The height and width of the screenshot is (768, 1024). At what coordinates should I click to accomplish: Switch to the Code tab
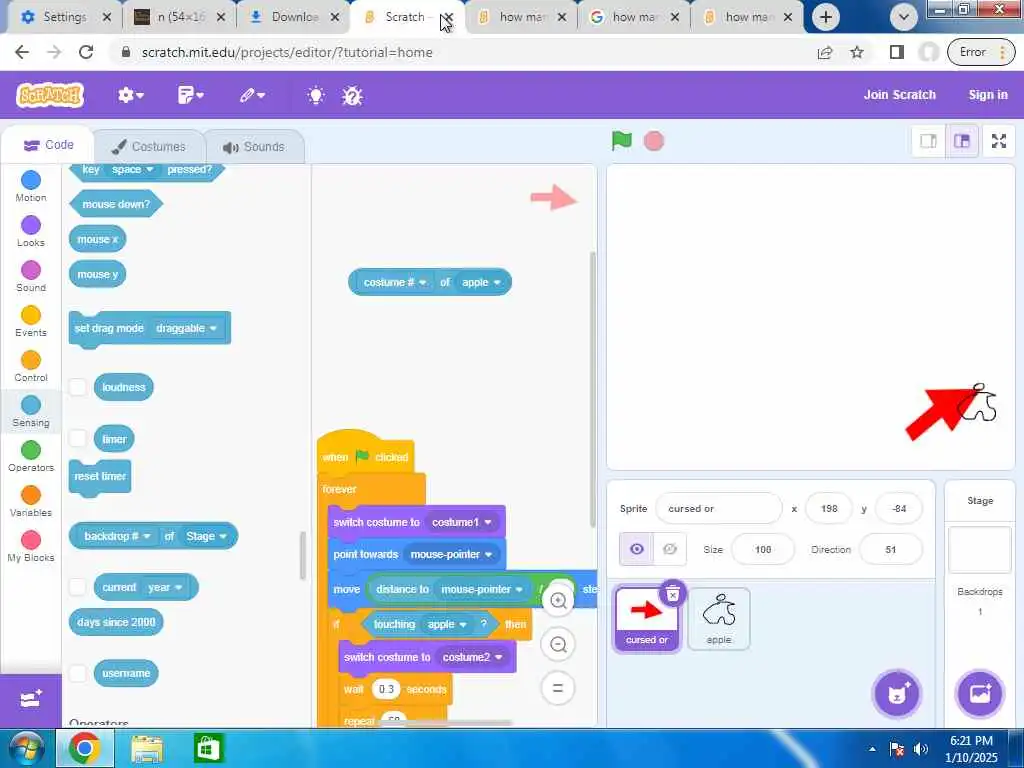click(48, 145)
